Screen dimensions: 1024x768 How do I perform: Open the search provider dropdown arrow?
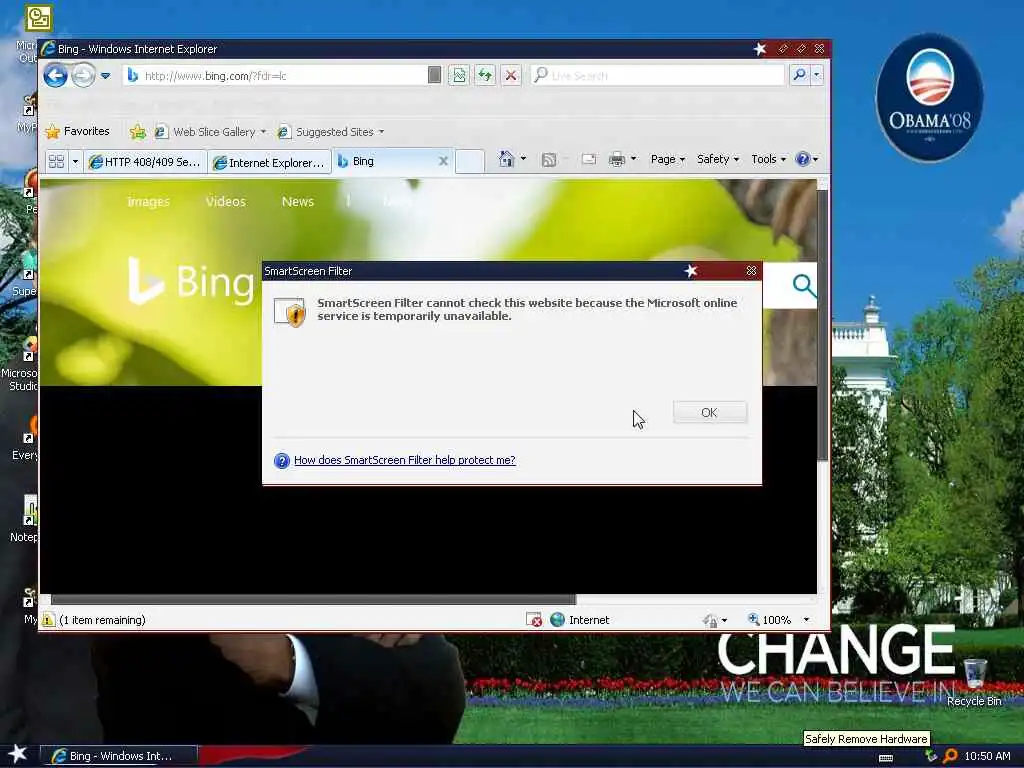(x=817, y=76)
